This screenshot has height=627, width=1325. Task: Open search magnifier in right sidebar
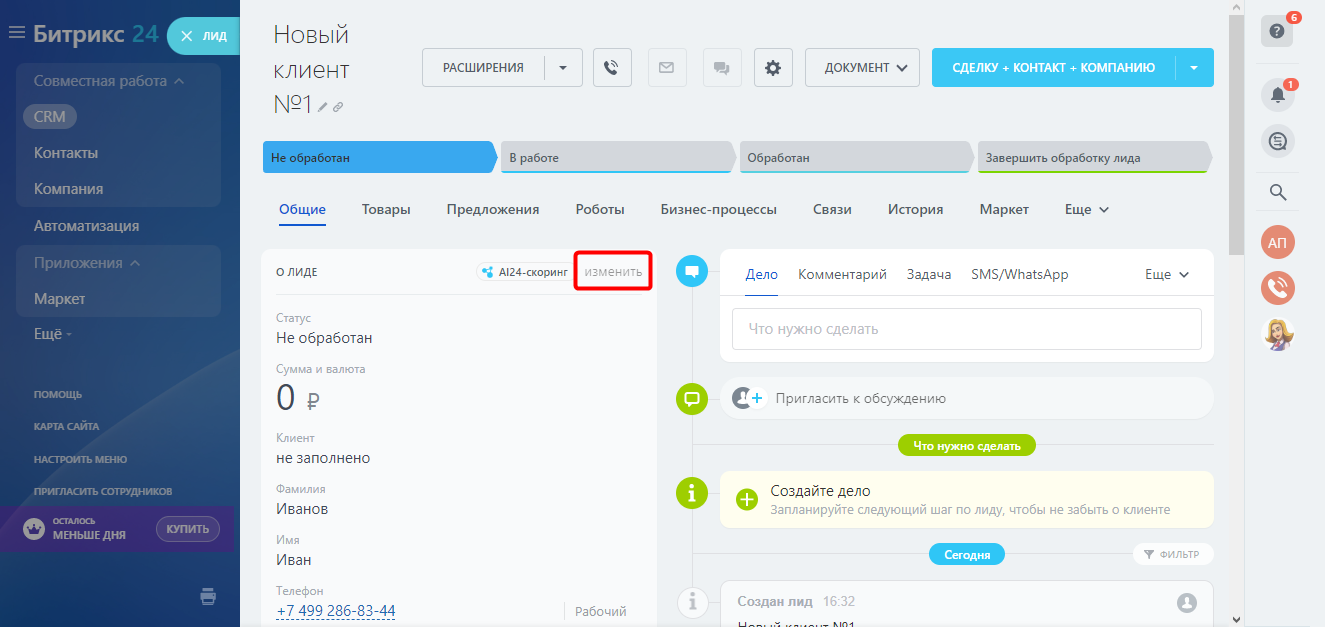[1277, 192]
